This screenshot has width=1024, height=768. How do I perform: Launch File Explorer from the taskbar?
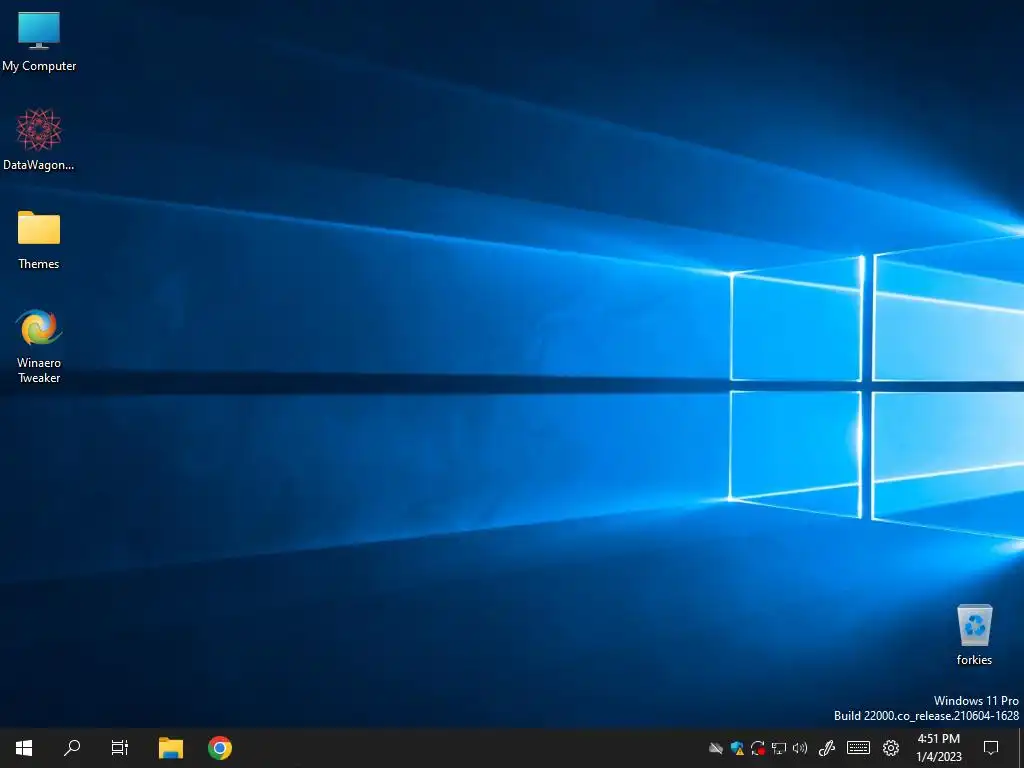point(171,748)
